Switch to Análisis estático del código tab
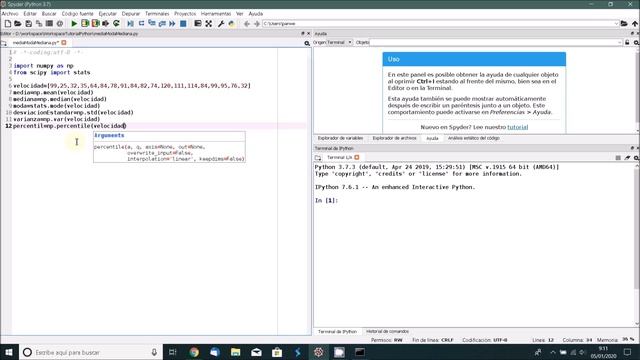The image size is (640, 360). point(473,138)
